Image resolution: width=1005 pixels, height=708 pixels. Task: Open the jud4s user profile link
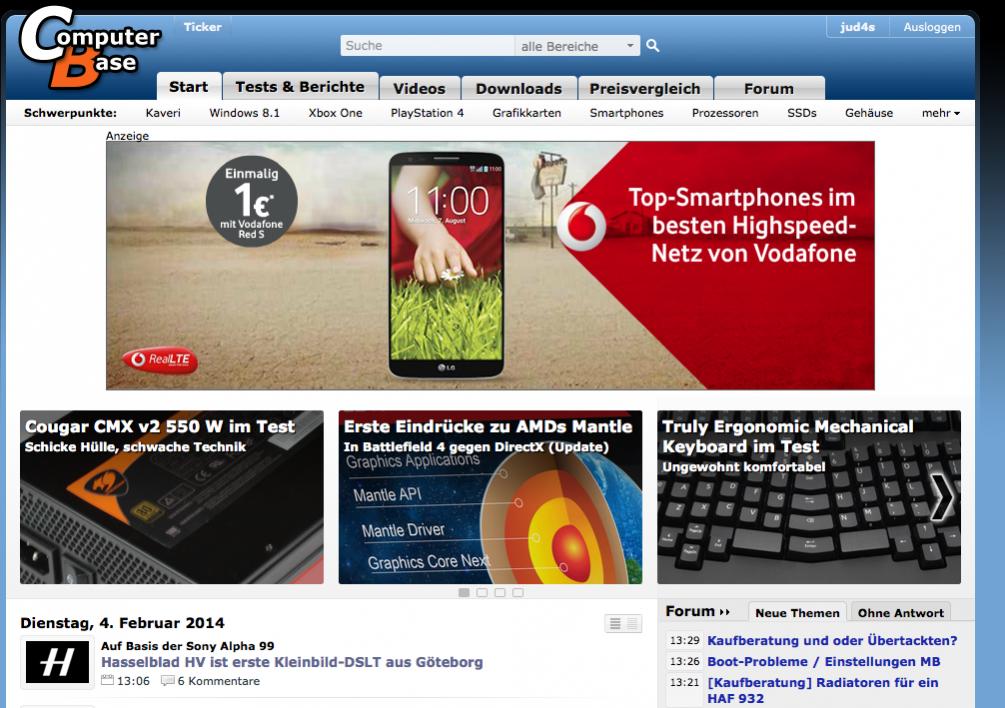858,27
